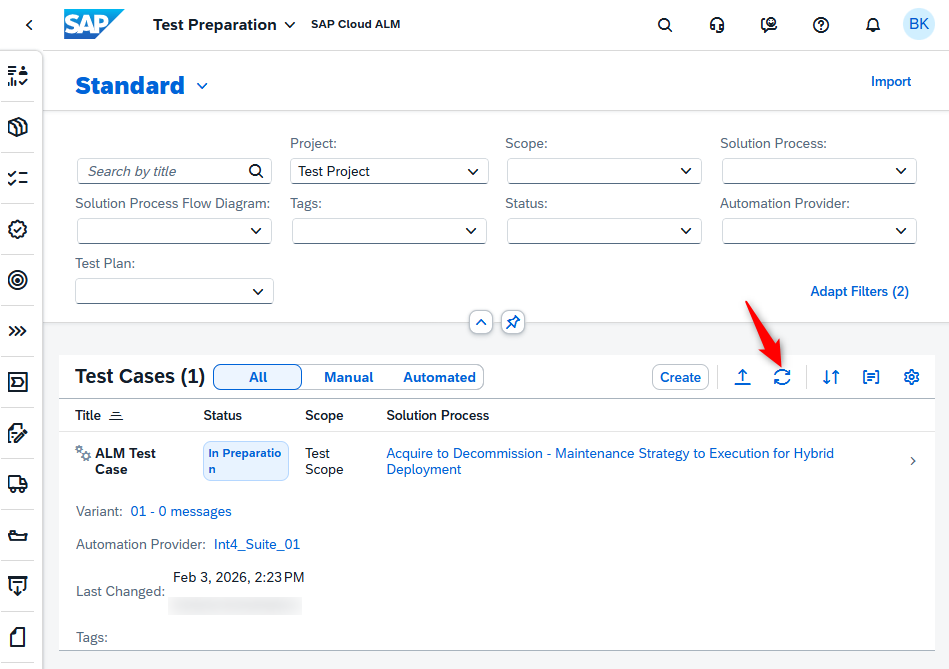The width and height of the screenshot is (949, 669).
Task: Open table settings gear icon
Action: pyautogui.click(x=911, y=377)
